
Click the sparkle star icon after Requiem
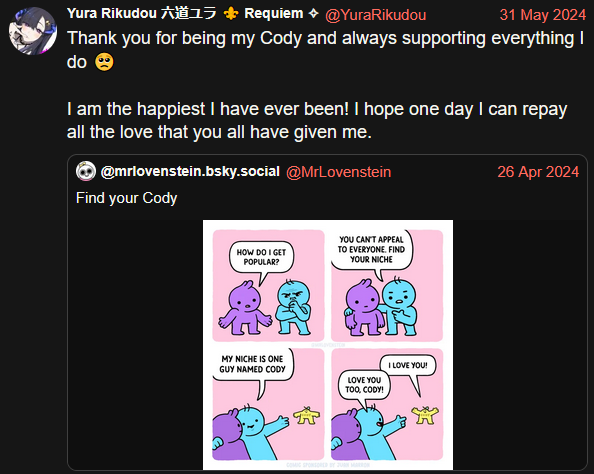click(313, 14)
